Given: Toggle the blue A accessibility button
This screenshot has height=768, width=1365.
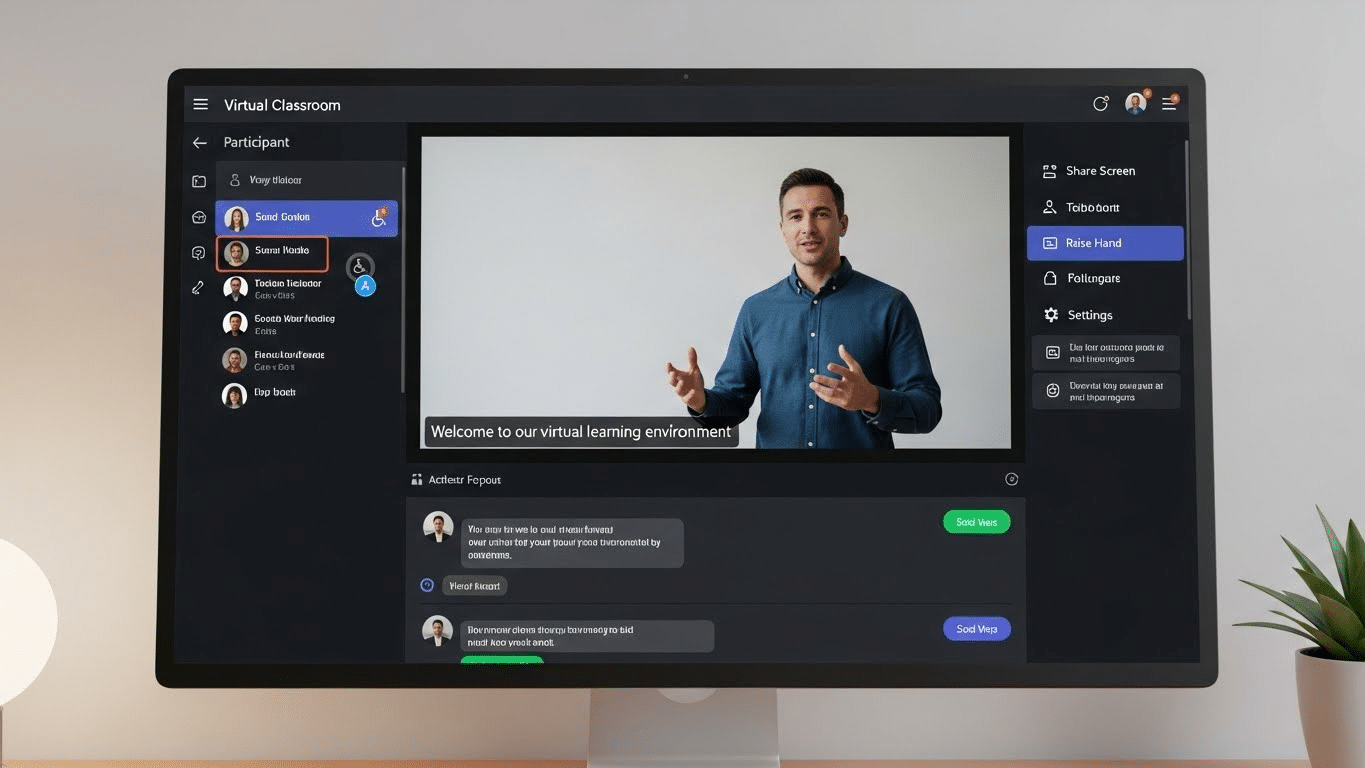Looking at the screenshot, I should pos(365,286).
